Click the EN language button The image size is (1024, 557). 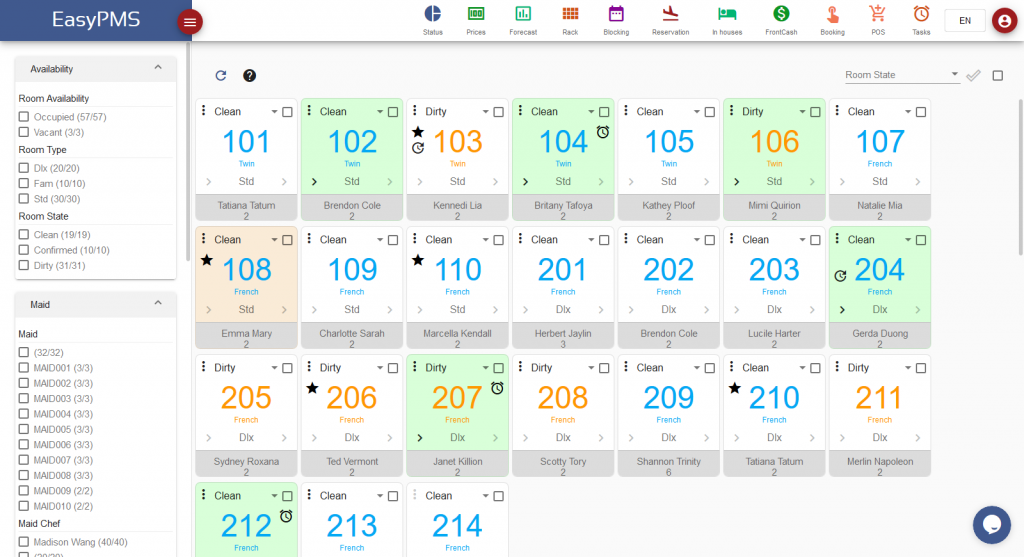965,21
